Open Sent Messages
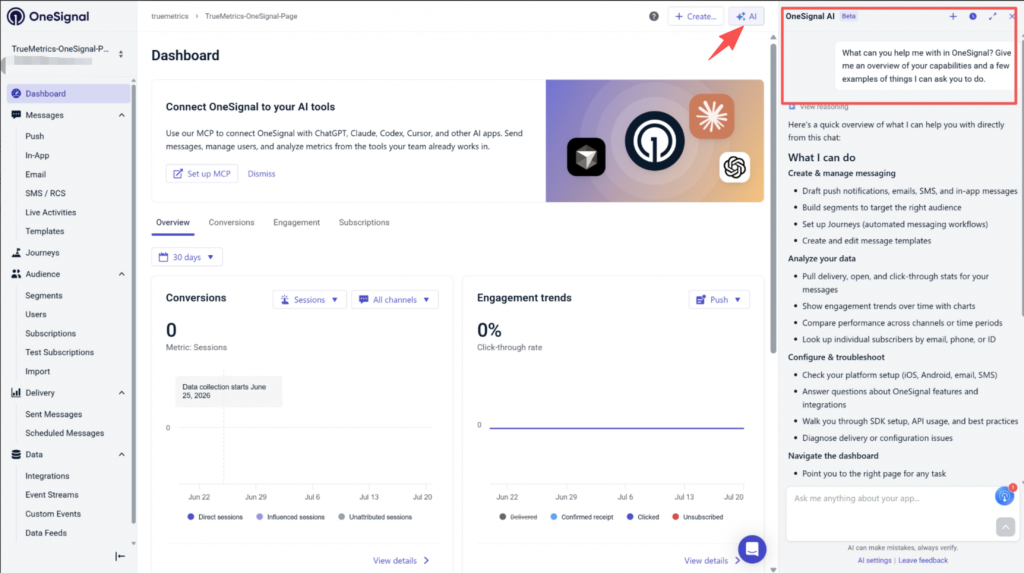Screen dimensions: 1024x573 pos(54,414)
